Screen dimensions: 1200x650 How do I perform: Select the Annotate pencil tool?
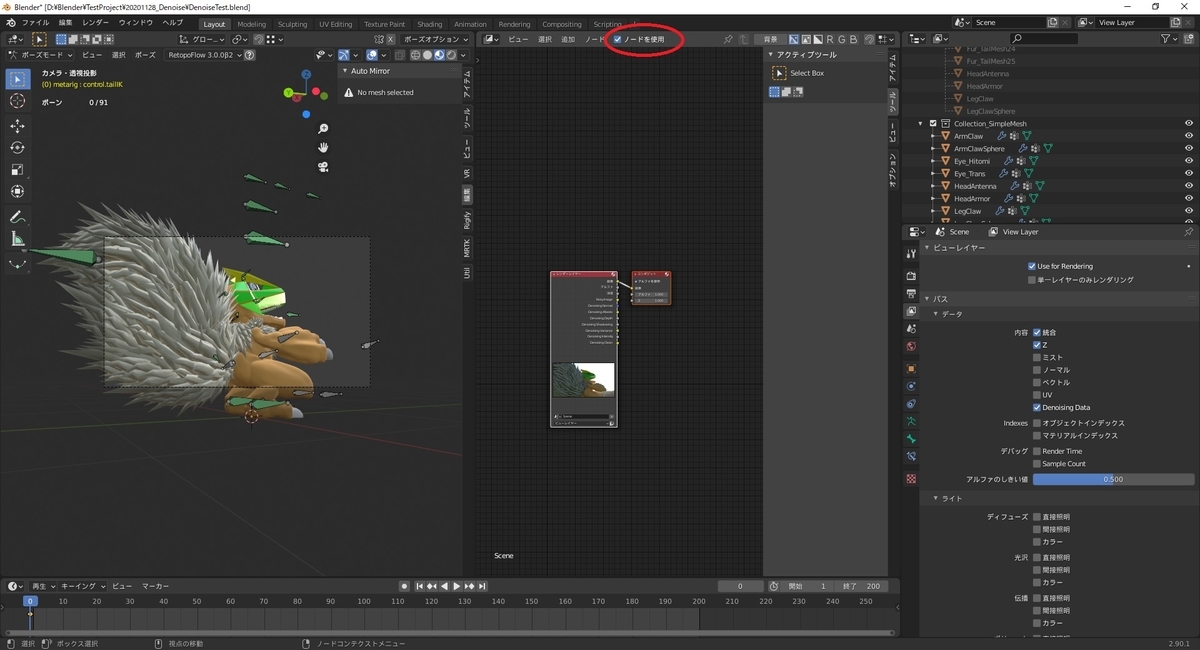click(18, 217)
